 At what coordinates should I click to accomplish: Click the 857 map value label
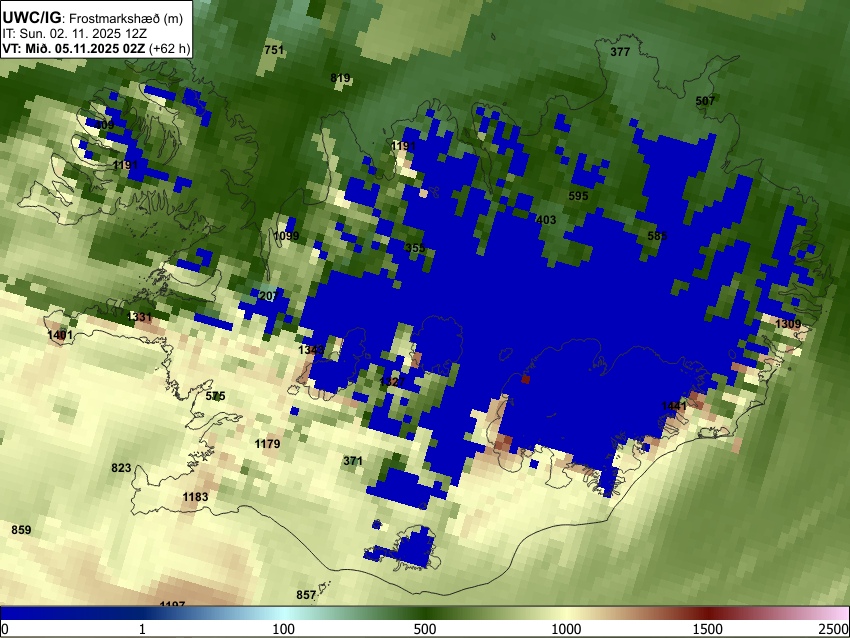point(306,595)
